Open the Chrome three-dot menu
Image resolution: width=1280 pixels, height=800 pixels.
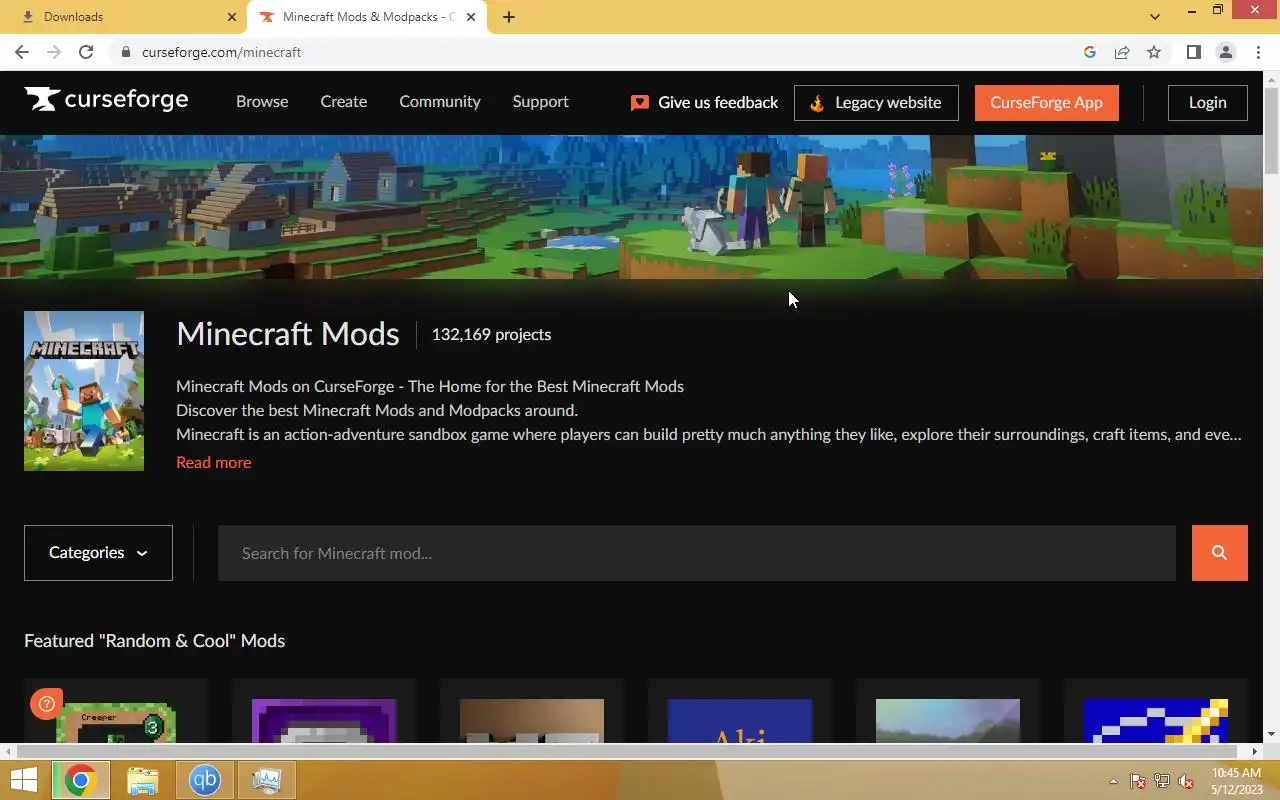click(1258, 52)
